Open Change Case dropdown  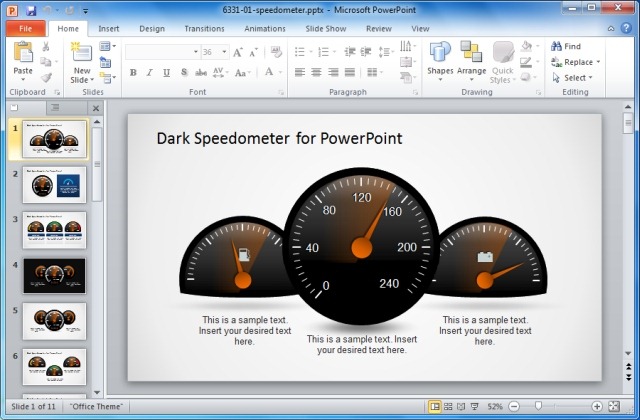pyautogui.click(x=242, y=73)
